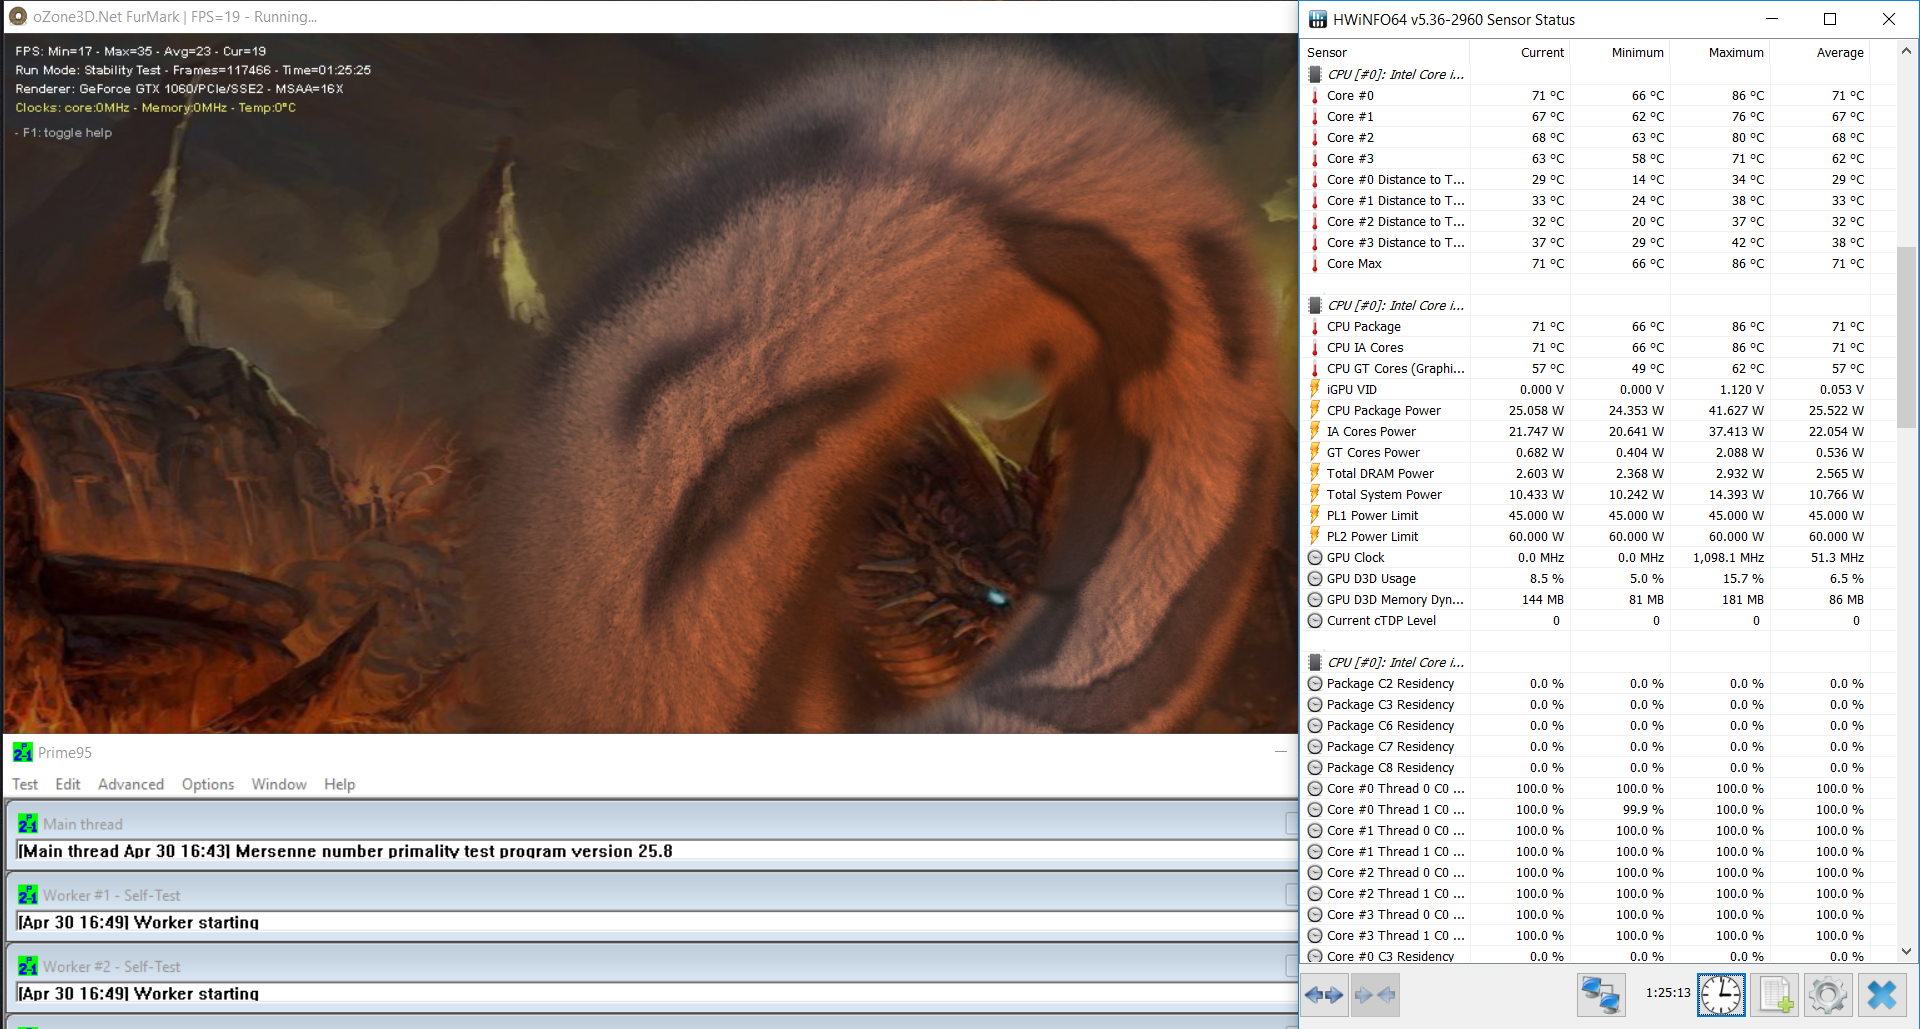The image size is (1920, 1029).
Task: Click the HWiNFO64 title bar app icon
Action: tap(1318, 19)
